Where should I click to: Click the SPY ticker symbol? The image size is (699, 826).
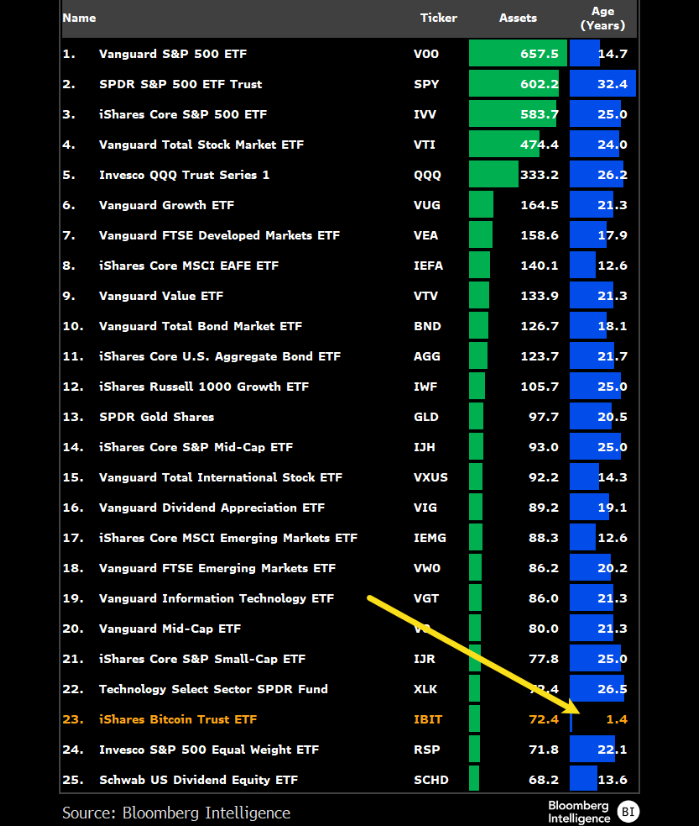[x=425, y=84]
